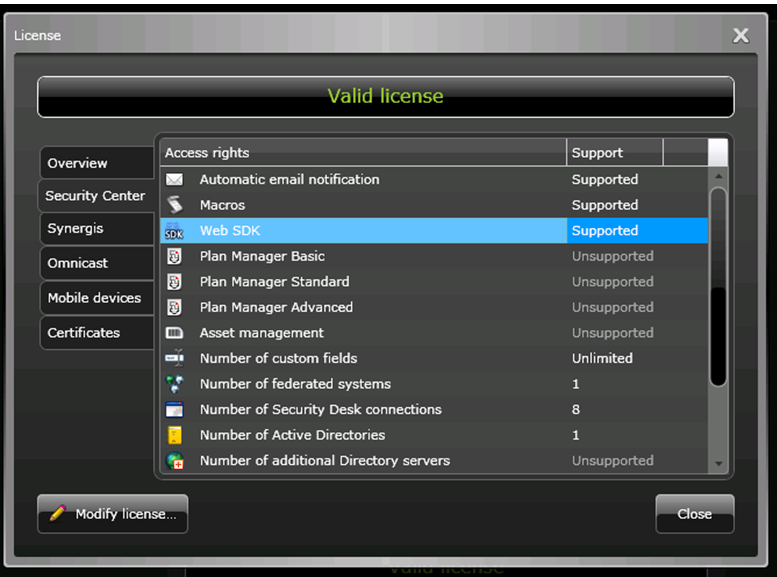Open the Certificates tab

click(x=95, y=333)
